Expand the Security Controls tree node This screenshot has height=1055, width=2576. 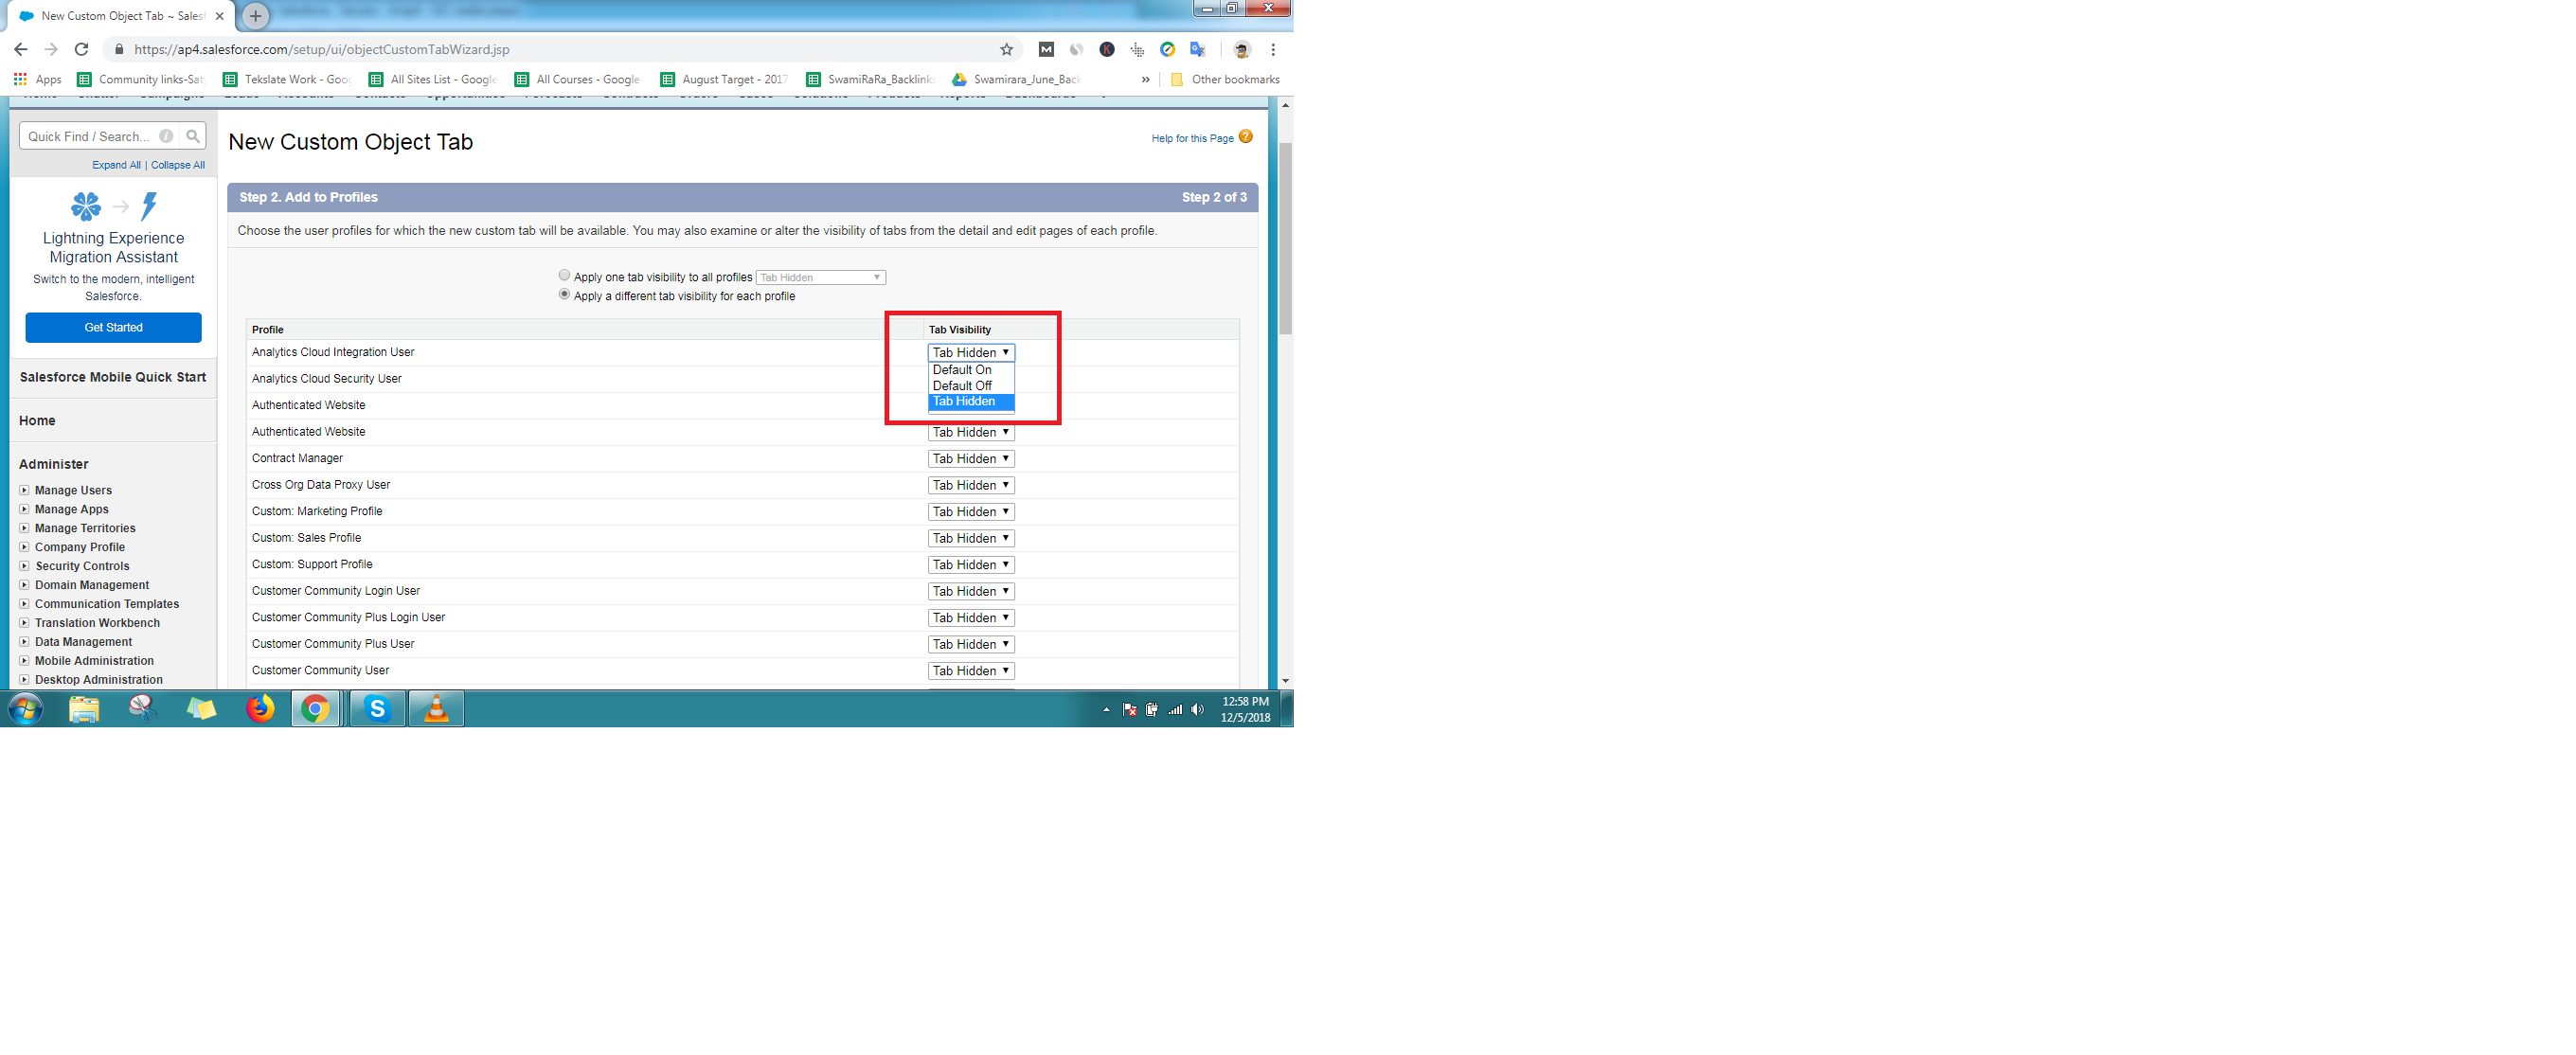[x=24, y=566]
